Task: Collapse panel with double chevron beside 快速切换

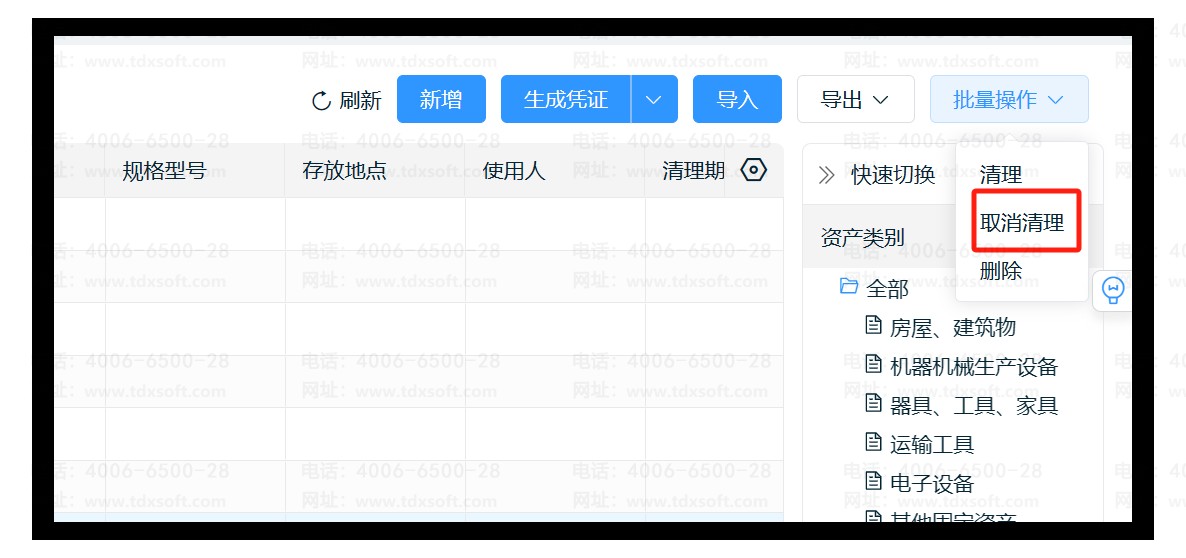Action: click(826, 175)
